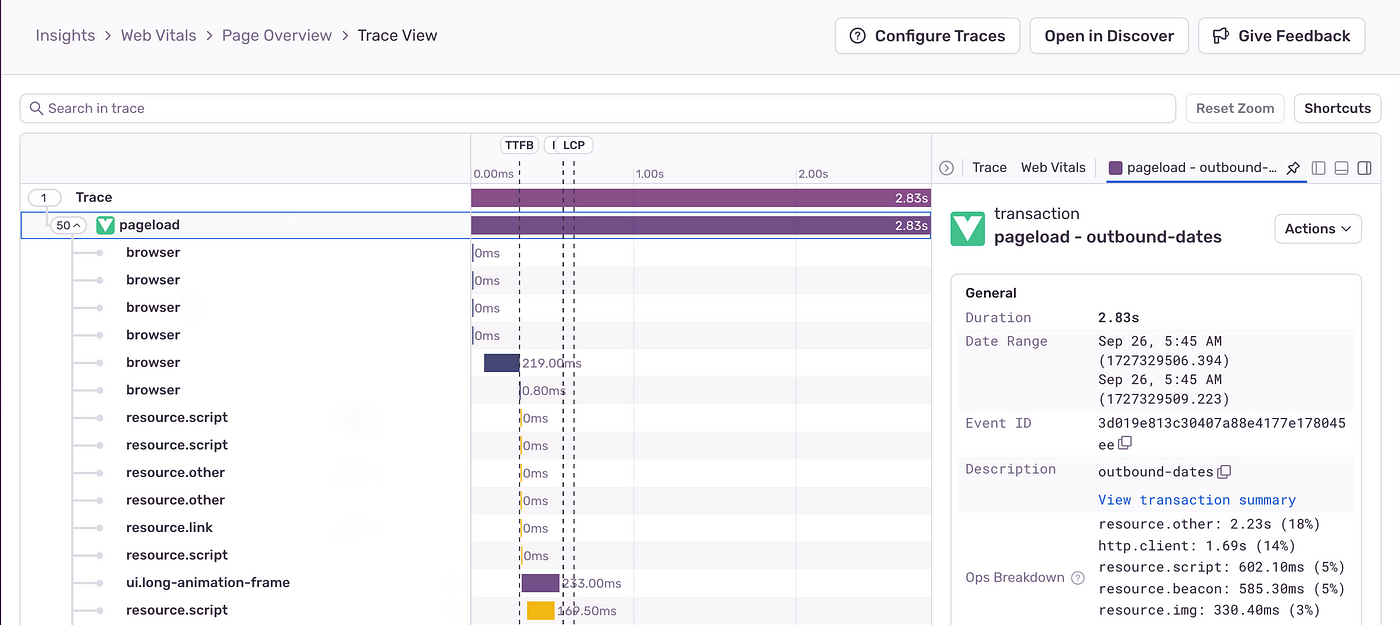1400x625 pixels.
Task: Open the Actions dropdown
Action: coord(1318,229)
